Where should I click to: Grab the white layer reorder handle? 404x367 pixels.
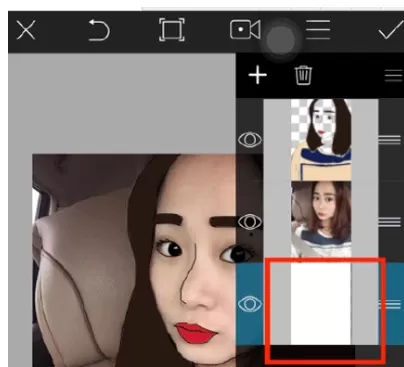click(389, 304)
